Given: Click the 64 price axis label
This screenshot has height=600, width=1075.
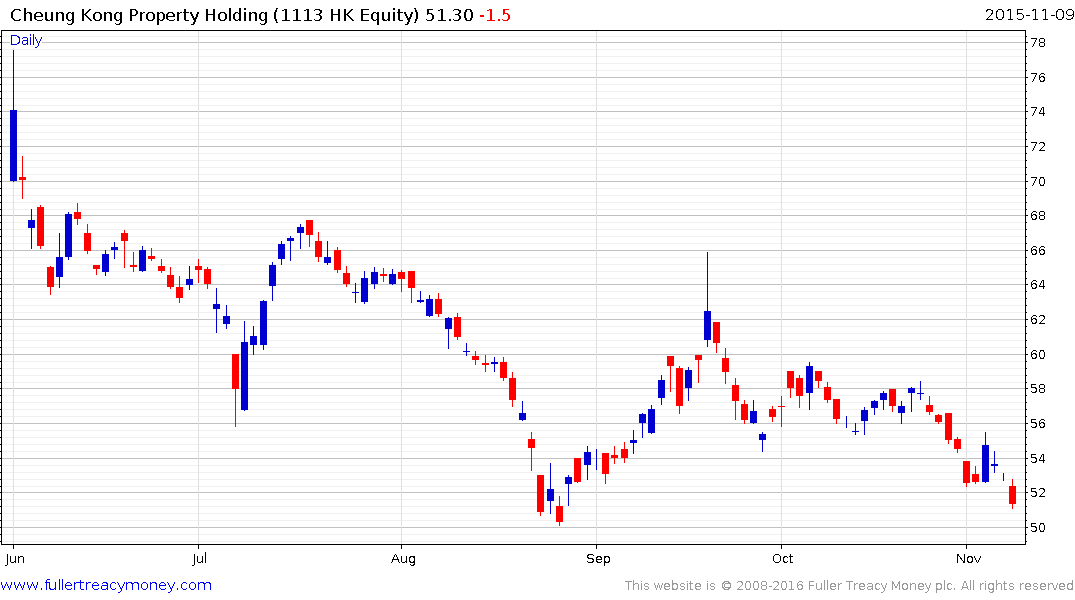Looking at the screenshot, I should pos(1037,285).
